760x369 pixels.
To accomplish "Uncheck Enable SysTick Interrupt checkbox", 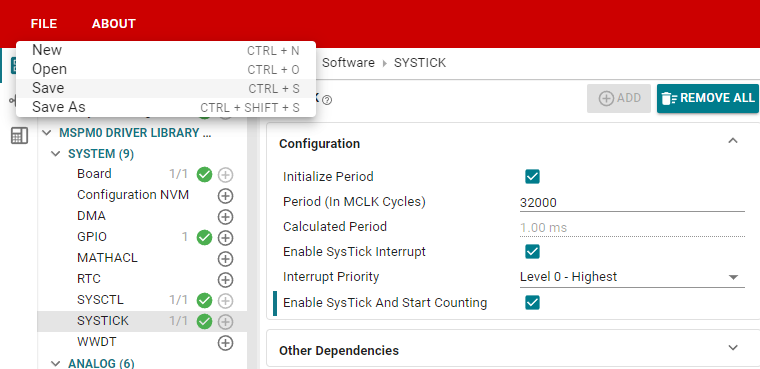I will coord(532,252).
